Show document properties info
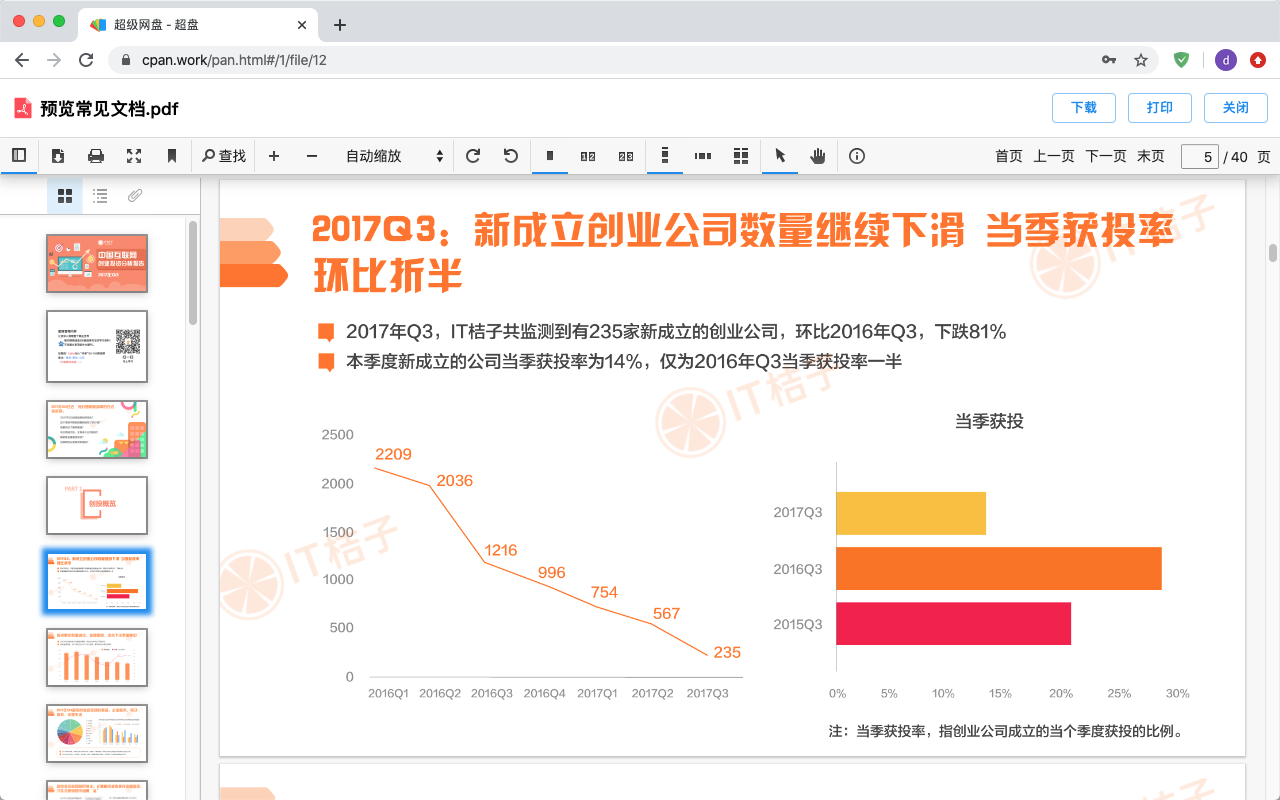This screenshot has height=800, width=1280. 857,156
